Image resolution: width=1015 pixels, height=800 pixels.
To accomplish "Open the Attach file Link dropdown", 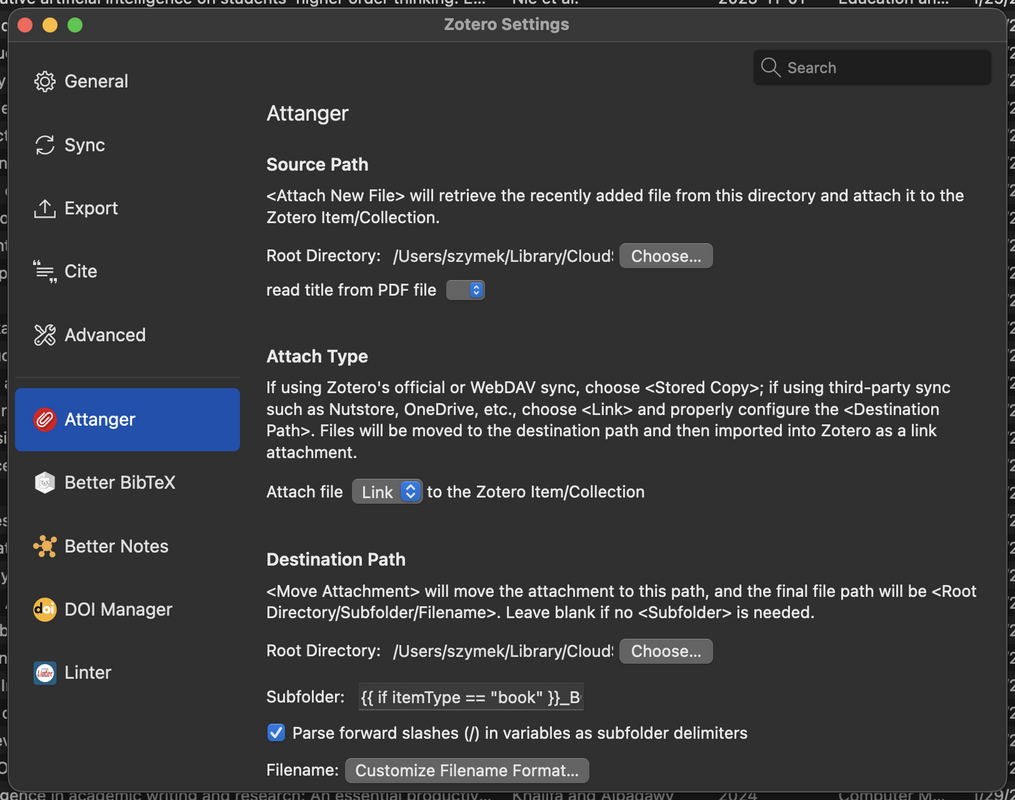I will pos(387,491).
